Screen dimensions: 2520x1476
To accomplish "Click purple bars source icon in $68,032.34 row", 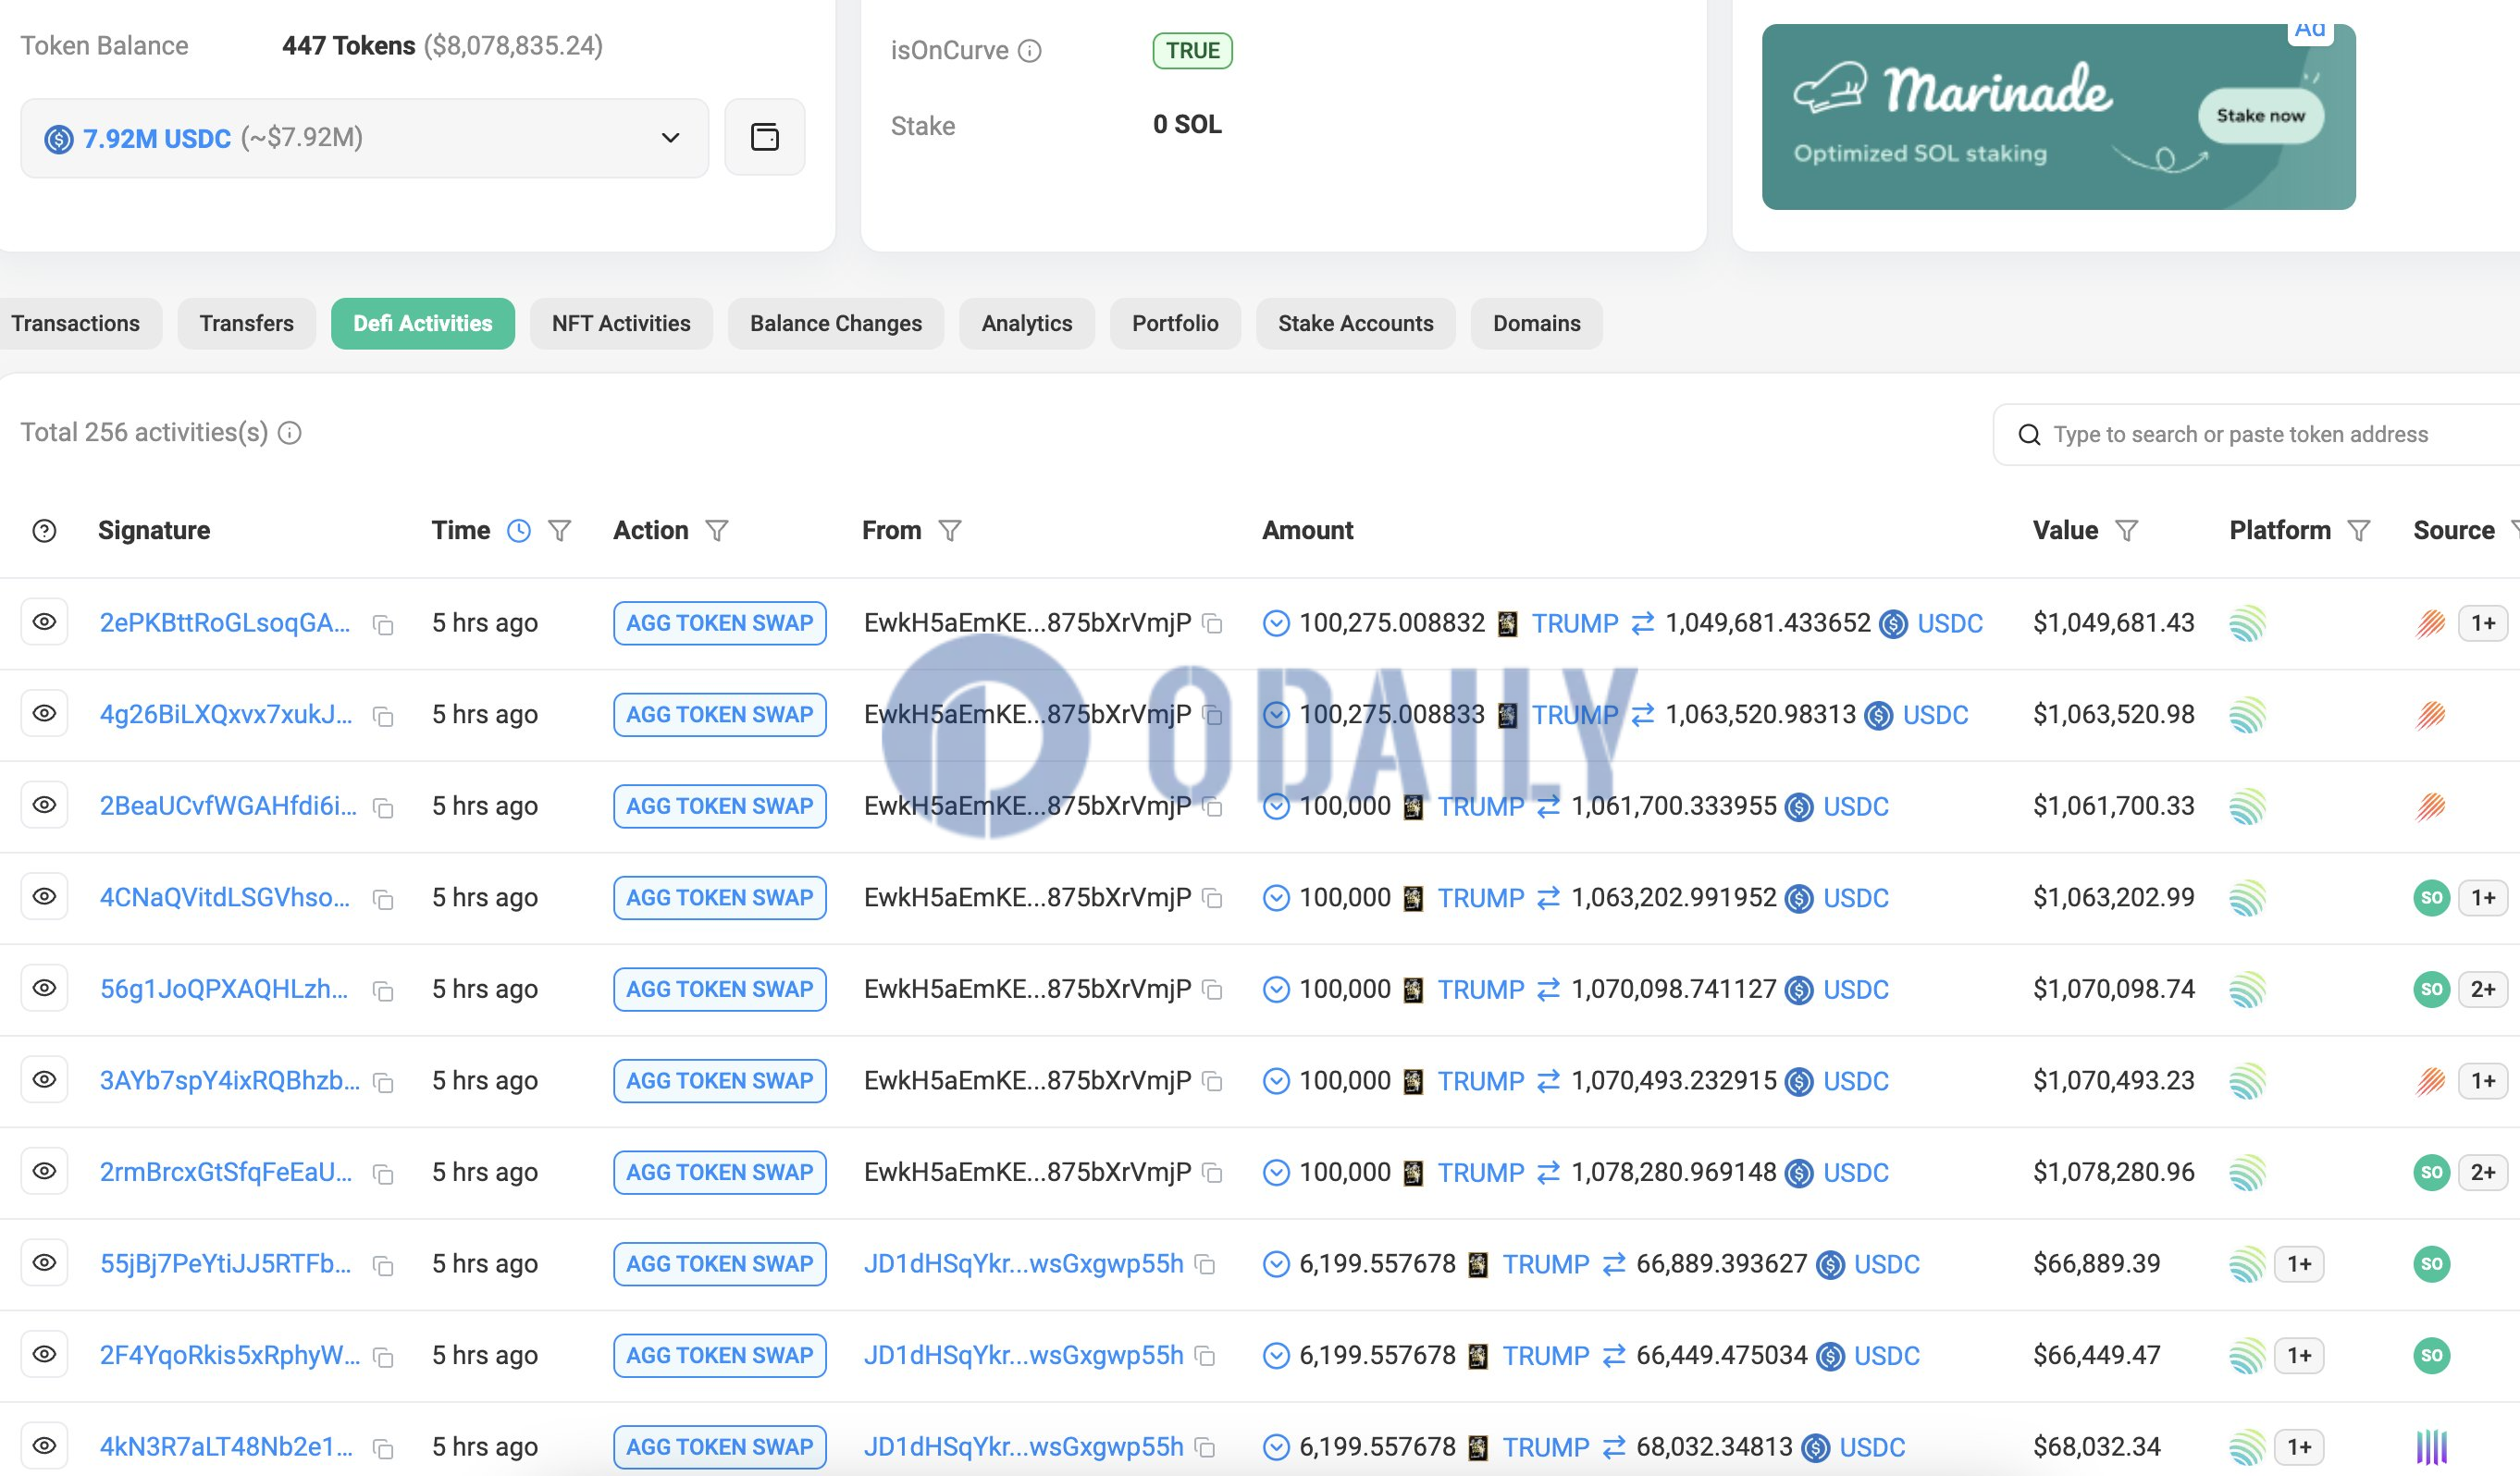I will pos(2431,1447).
